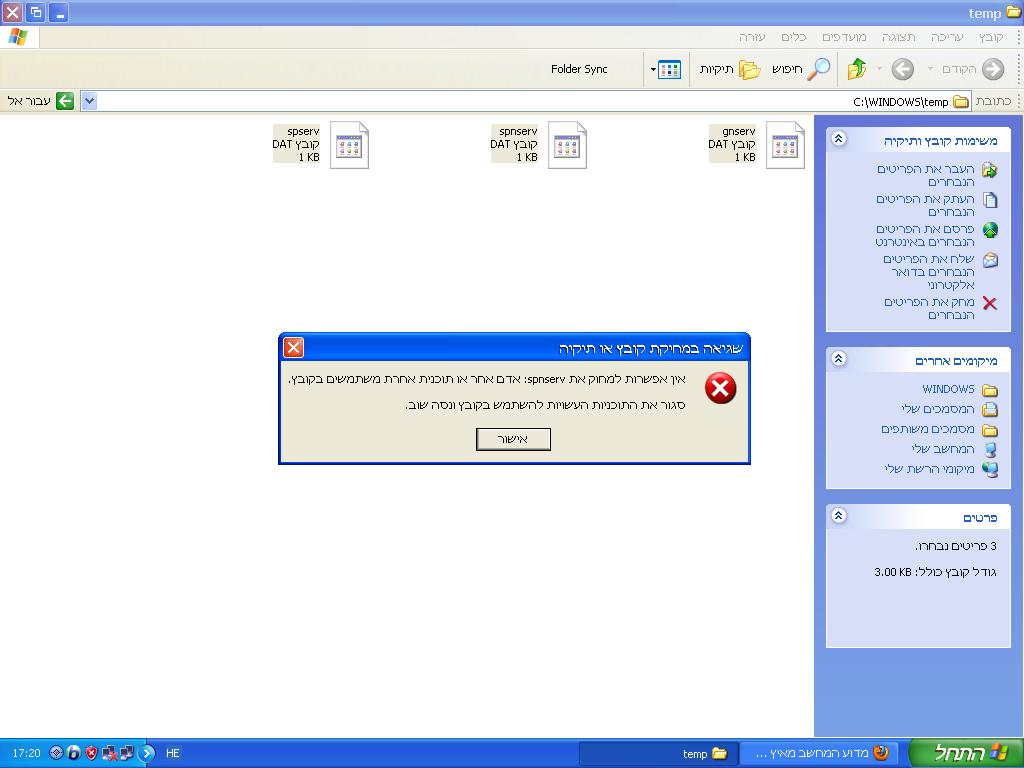Open the קובץ (File) menu

coord(991,37)
